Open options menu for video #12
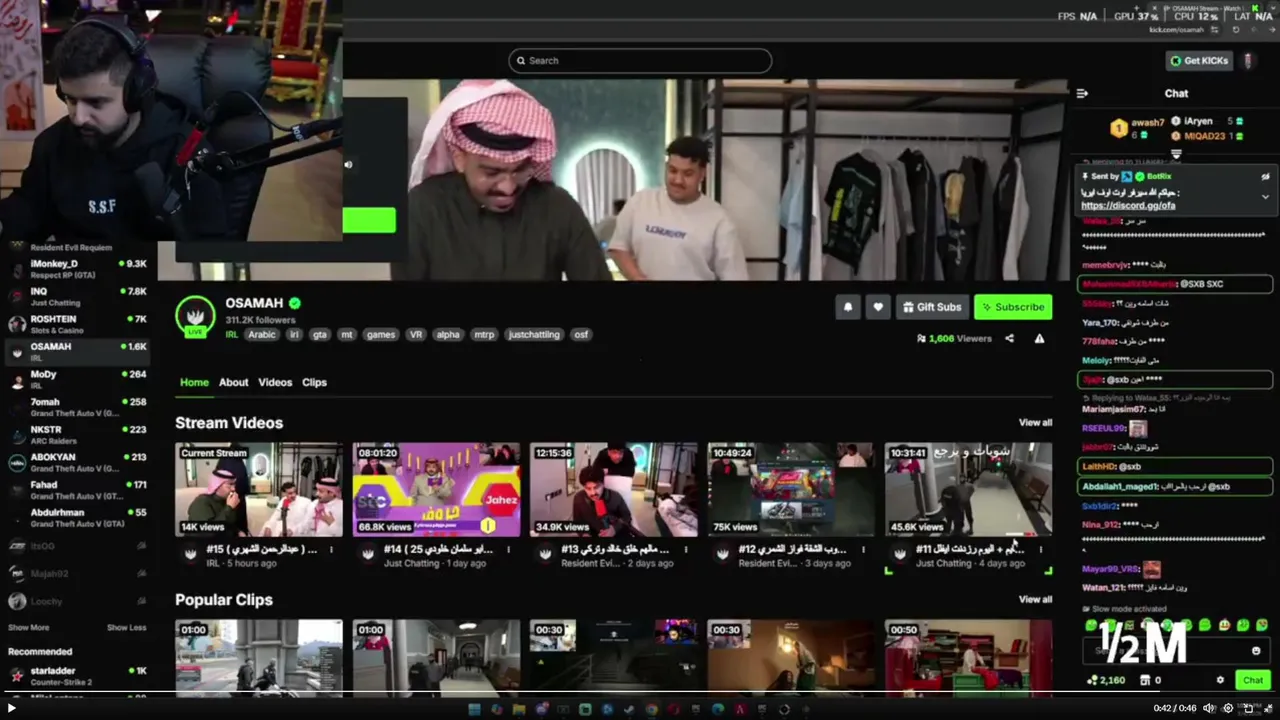This screenshot has height=720, width=1280. click(x=863, y=550)
